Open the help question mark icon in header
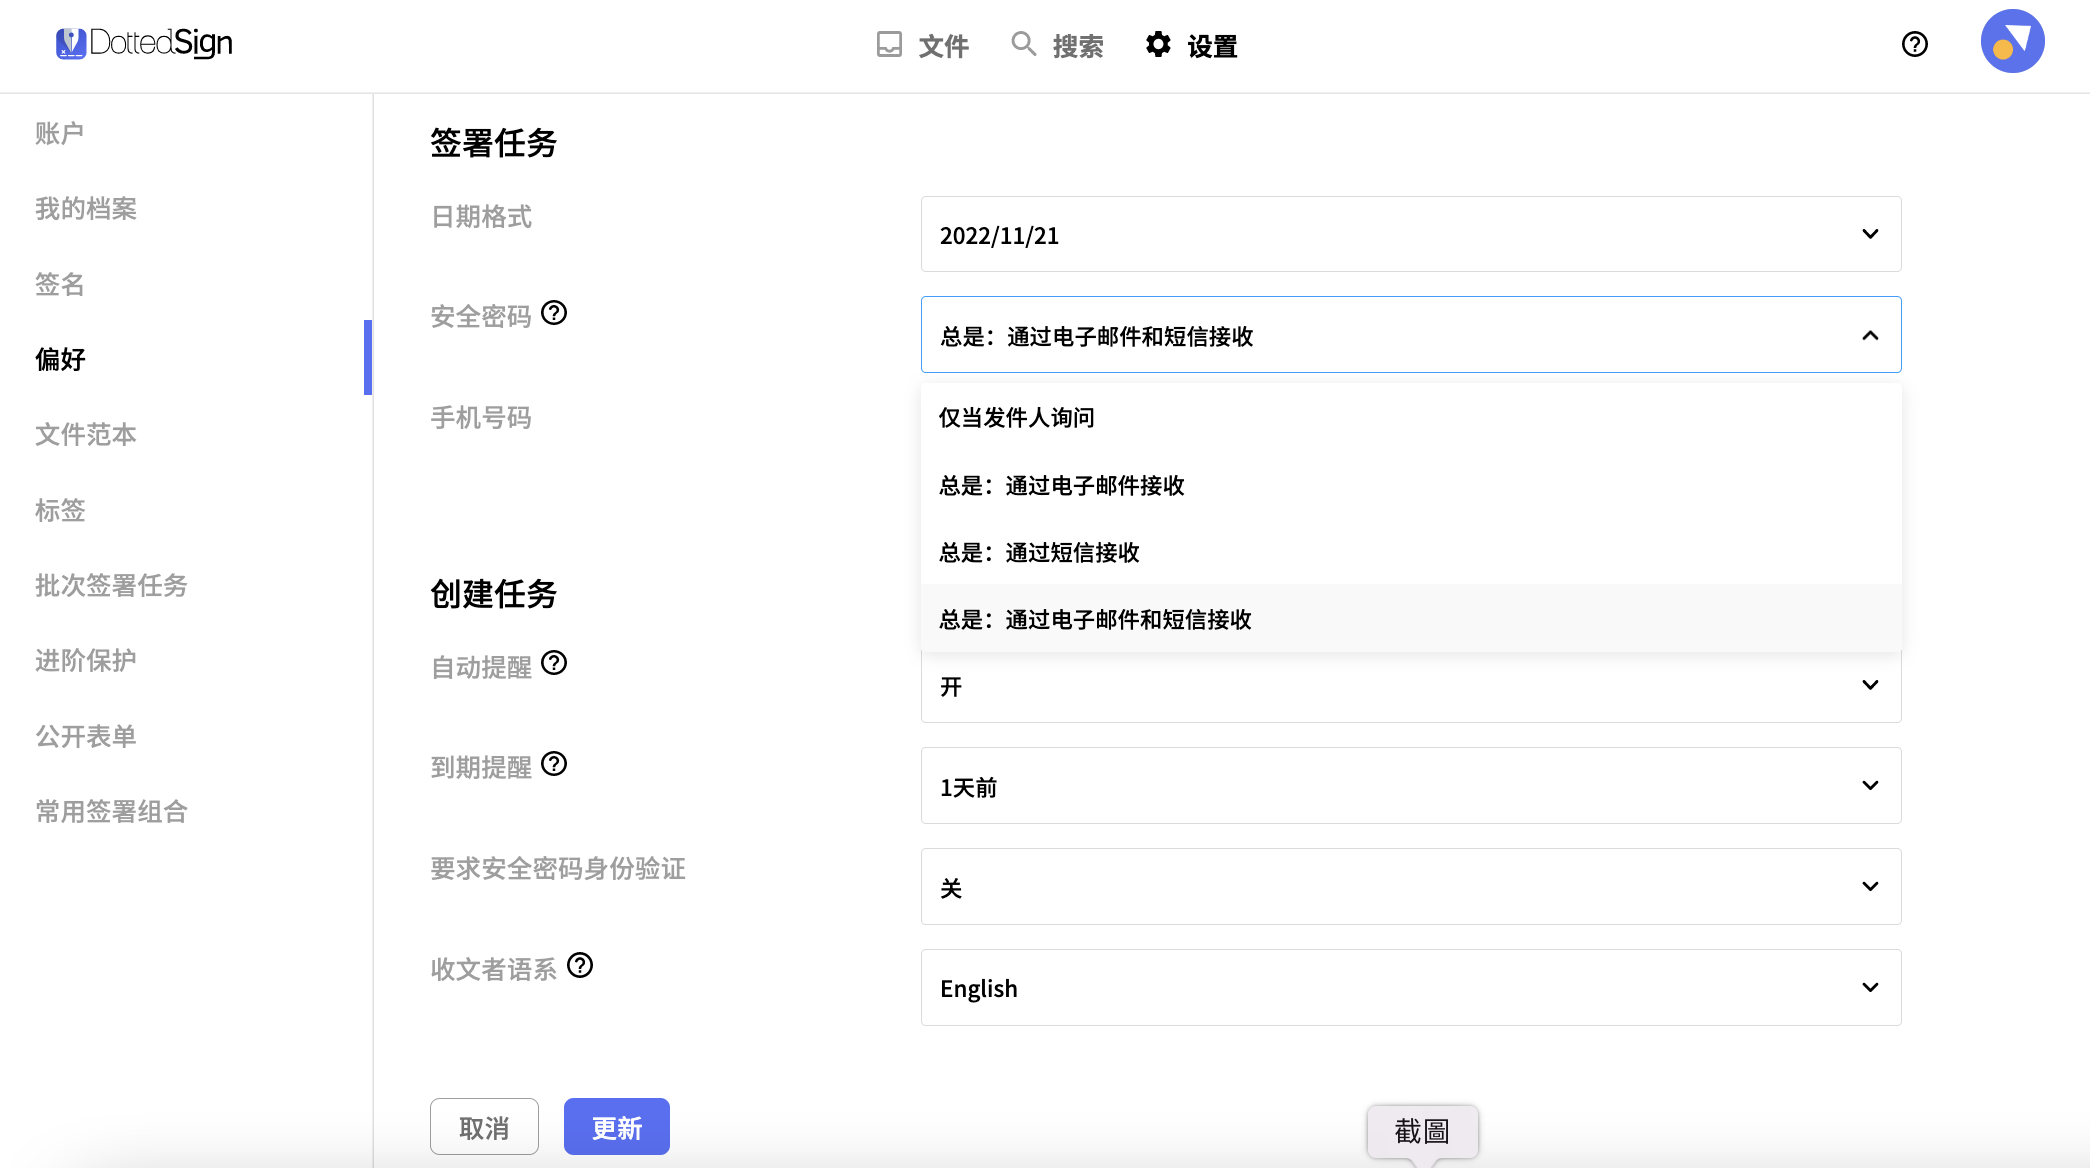This screenshot has height=1168, width=2090. pos(1915,44)
